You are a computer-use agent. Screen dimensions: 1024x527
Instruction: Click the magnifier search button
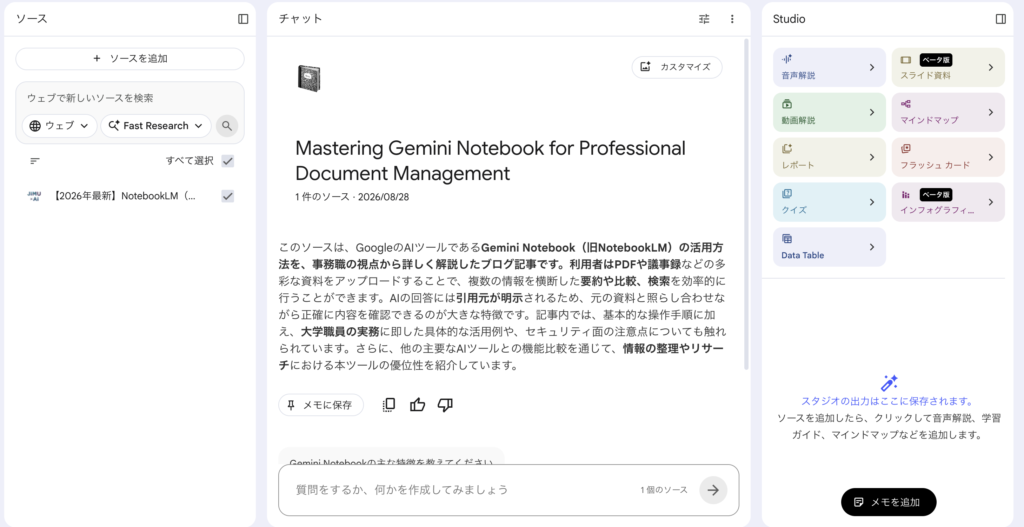tap(227, 126)
